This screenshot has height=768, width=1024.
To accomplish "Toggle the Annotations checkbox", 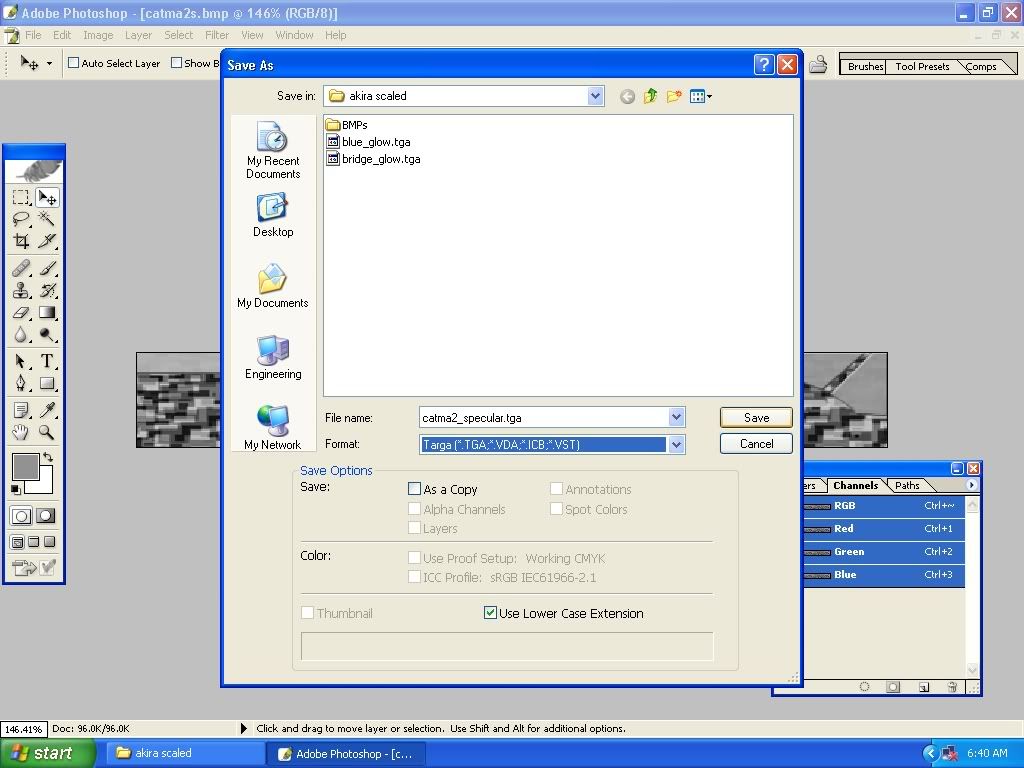I will coord(556,488).
